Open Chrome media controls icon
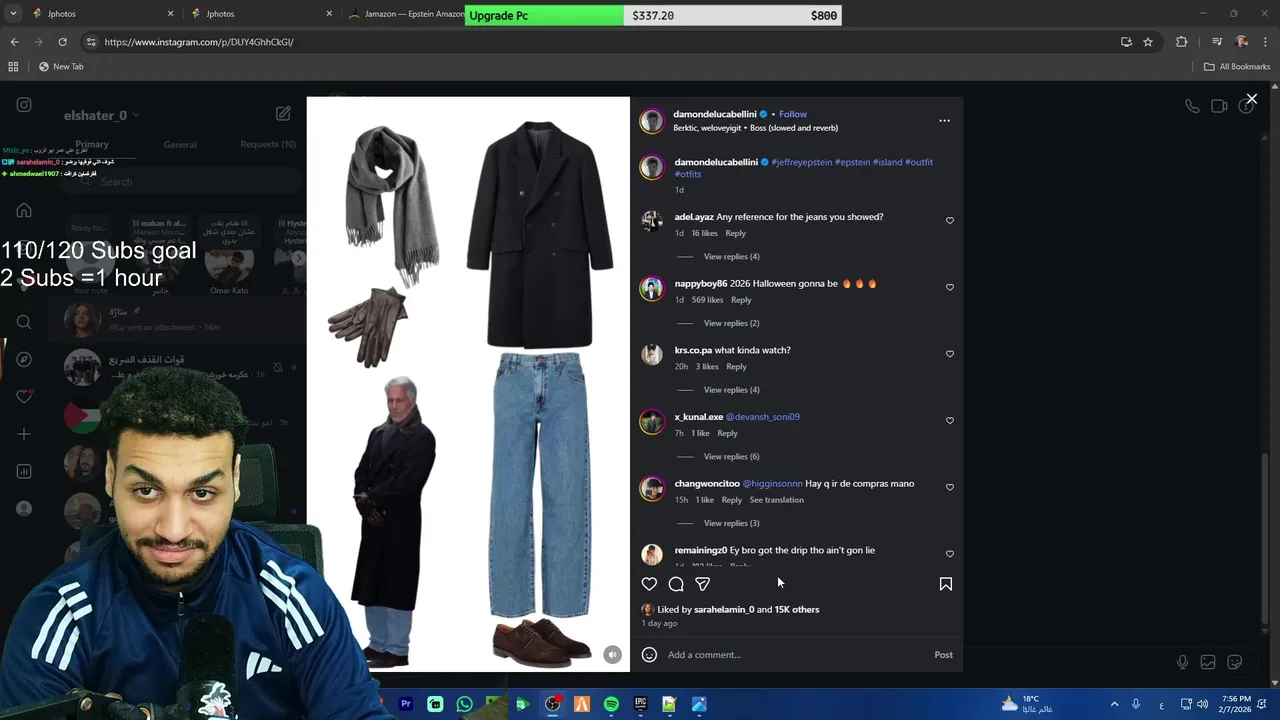This screenshot has width=1280, height=720. point(1217,42)
